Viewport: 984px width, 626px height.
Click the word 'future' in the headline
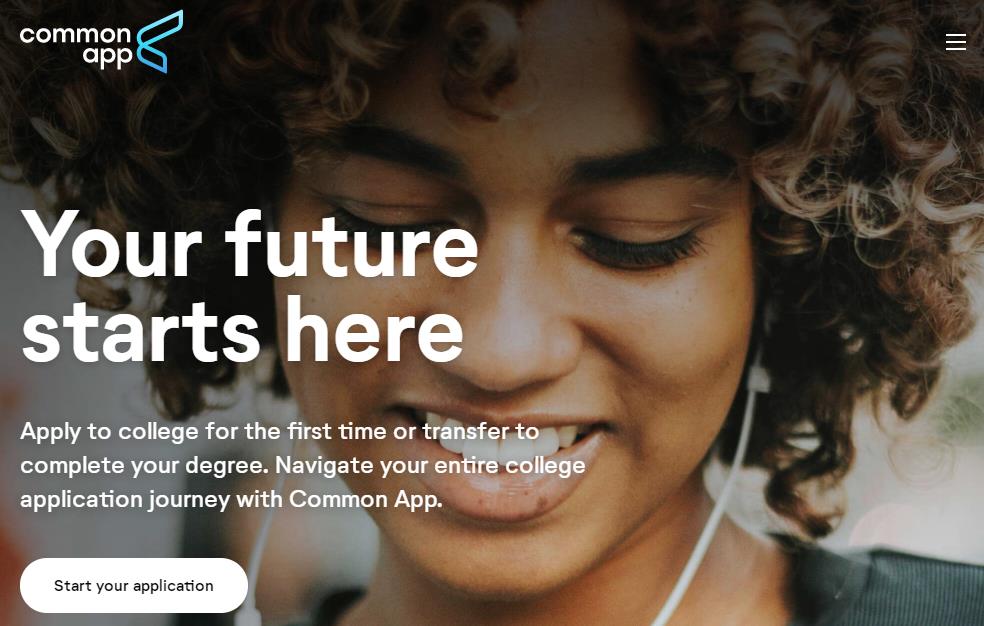pos(352,245)
